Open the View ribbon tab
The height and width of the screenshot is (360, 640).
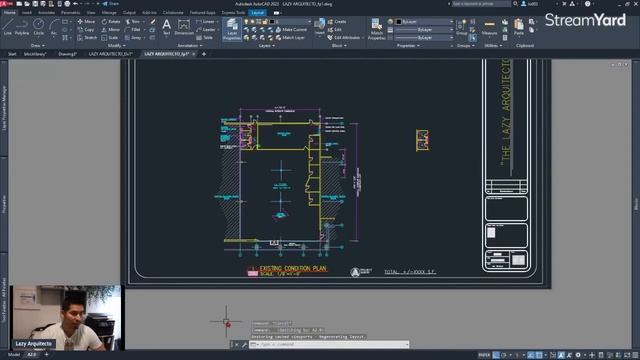91,13
